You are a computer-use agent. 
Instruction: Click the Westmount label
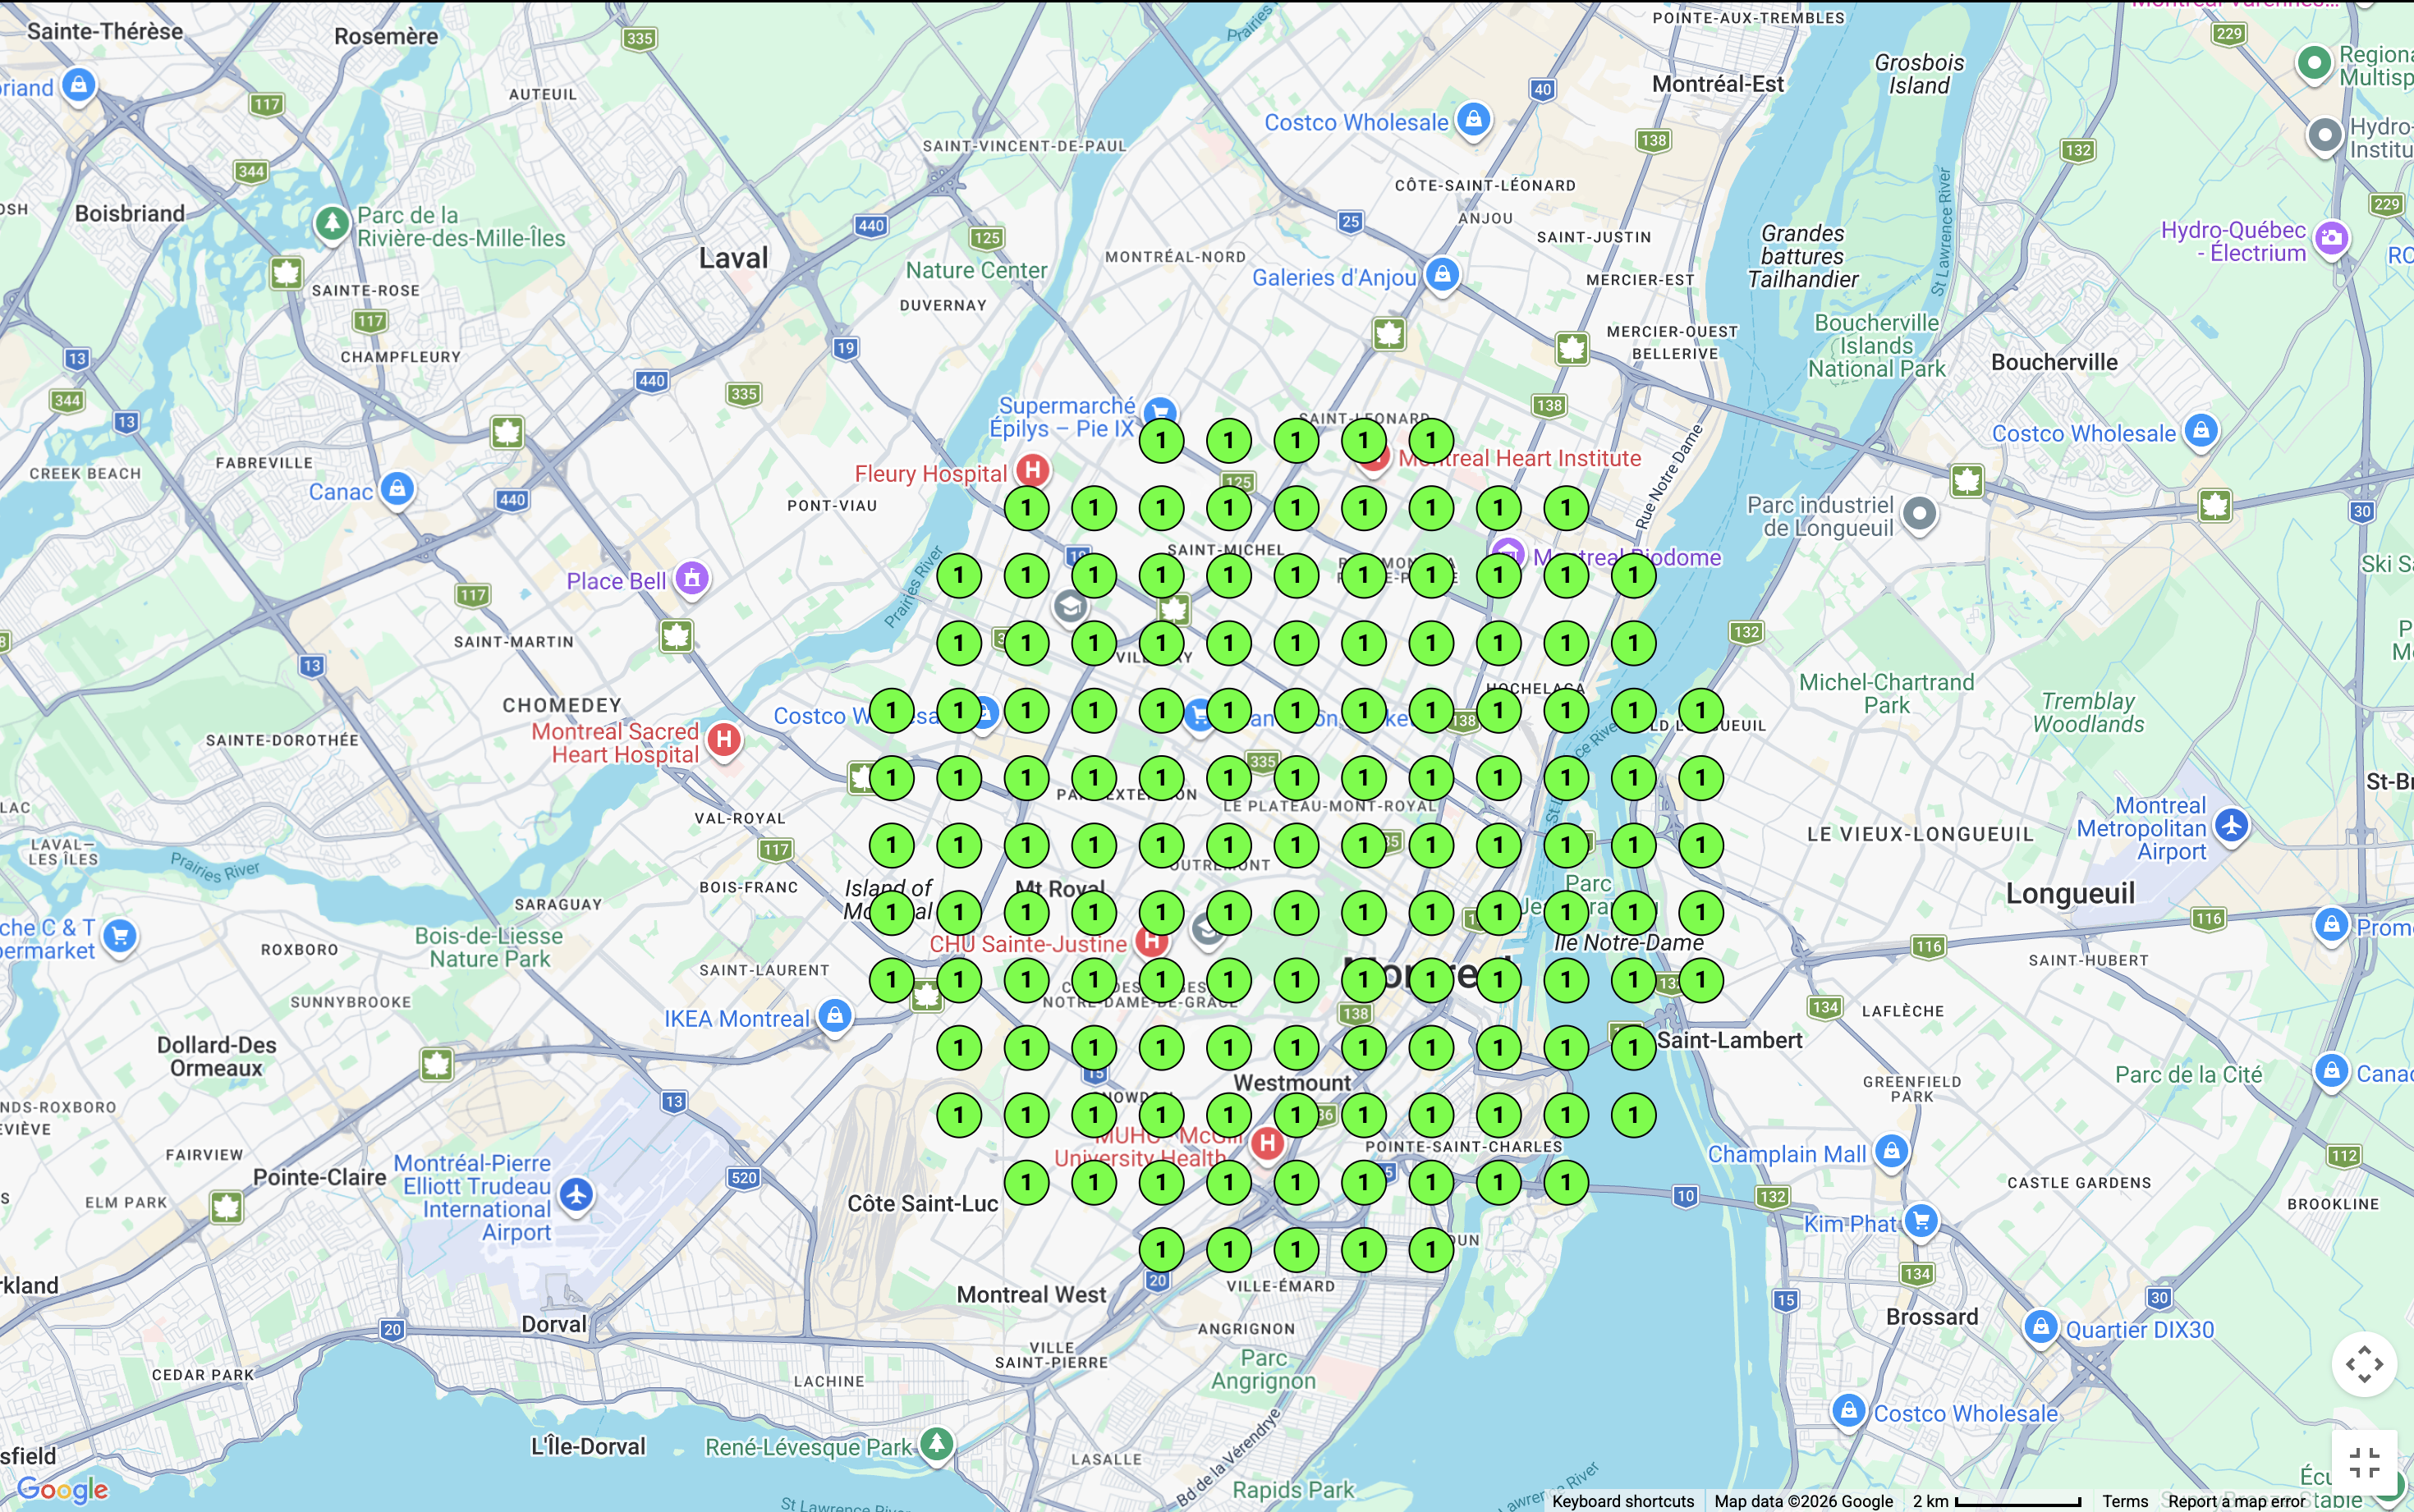tap(1292, 1083)
